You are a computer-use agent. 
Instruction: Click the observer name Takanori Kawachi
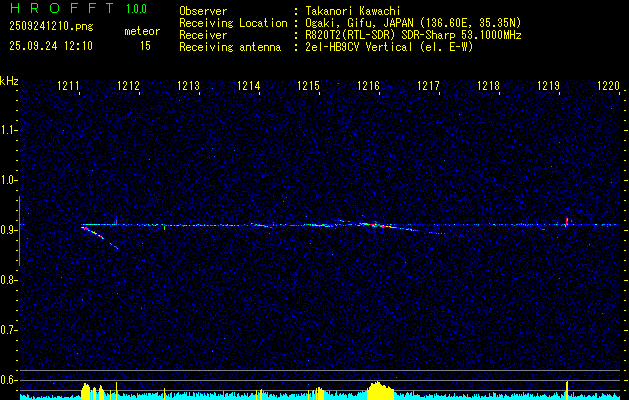pyautogui.click(x=353, y=11)
